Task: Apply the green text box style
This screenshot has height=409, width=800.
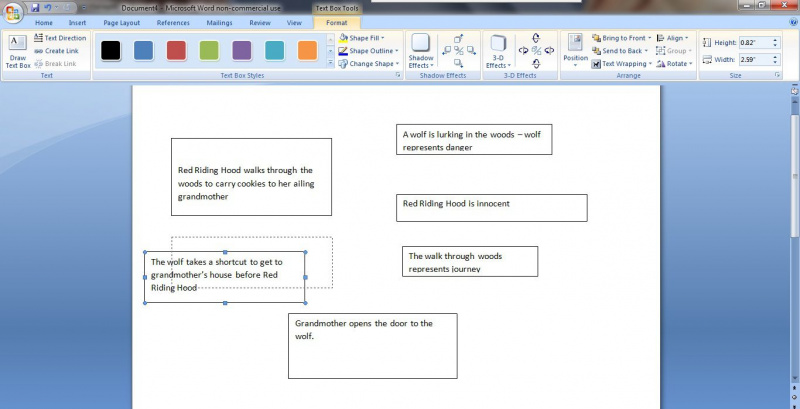Action: 209,50
